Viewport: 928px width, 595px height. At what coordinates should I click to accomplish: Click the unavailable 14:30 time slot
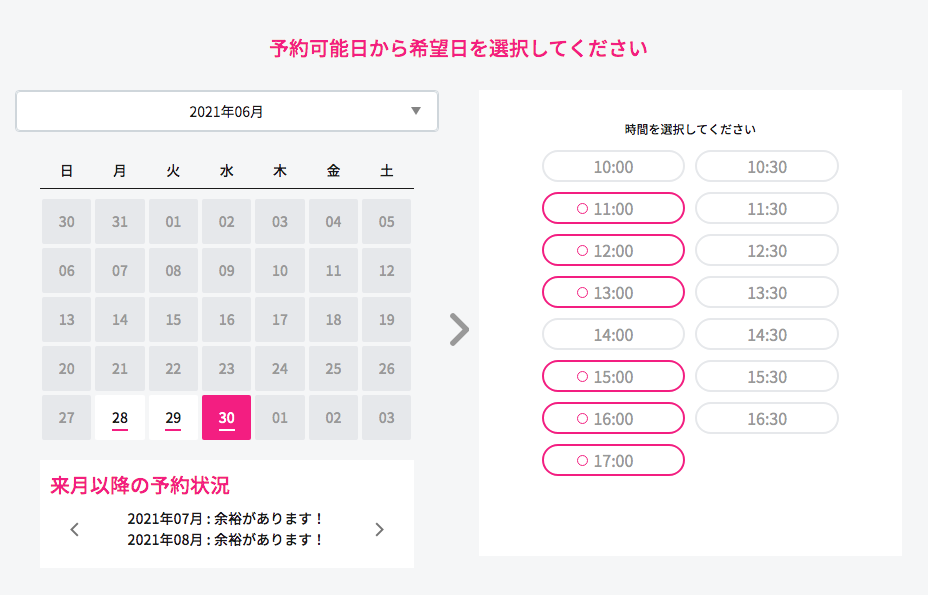767,334
